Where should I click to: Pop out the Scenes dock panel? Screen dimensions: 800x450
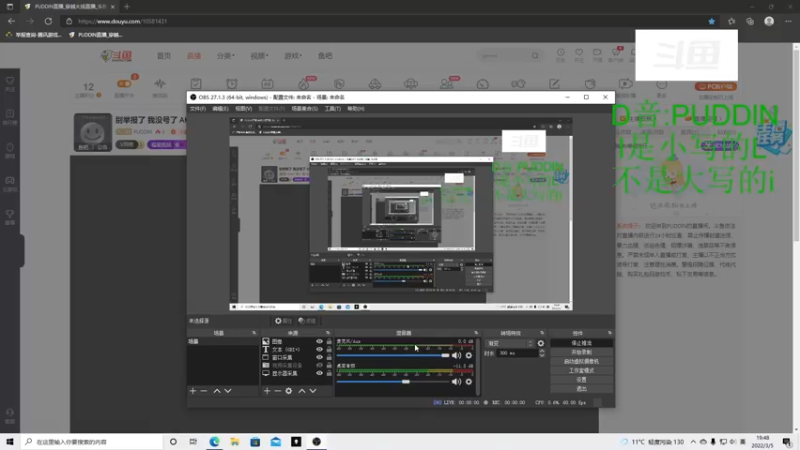click(254, 333)
